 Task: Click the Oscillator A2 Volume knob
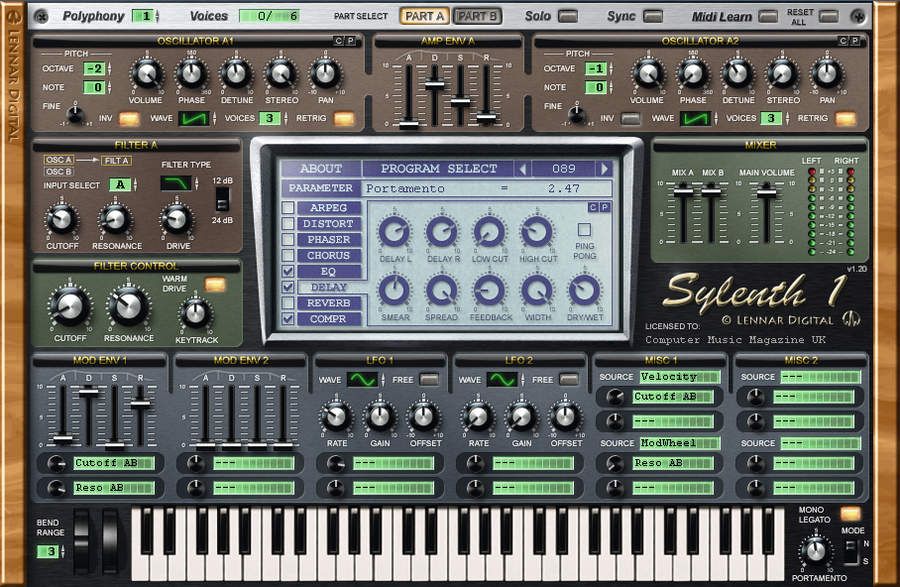click(648, 75)
